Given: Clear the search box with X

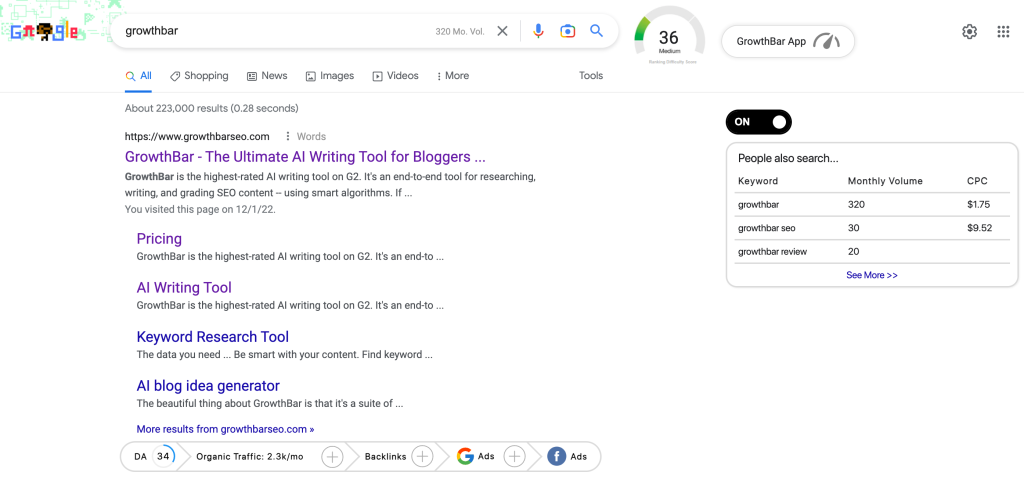Looking at the screenshot, I should pos(502,31).
